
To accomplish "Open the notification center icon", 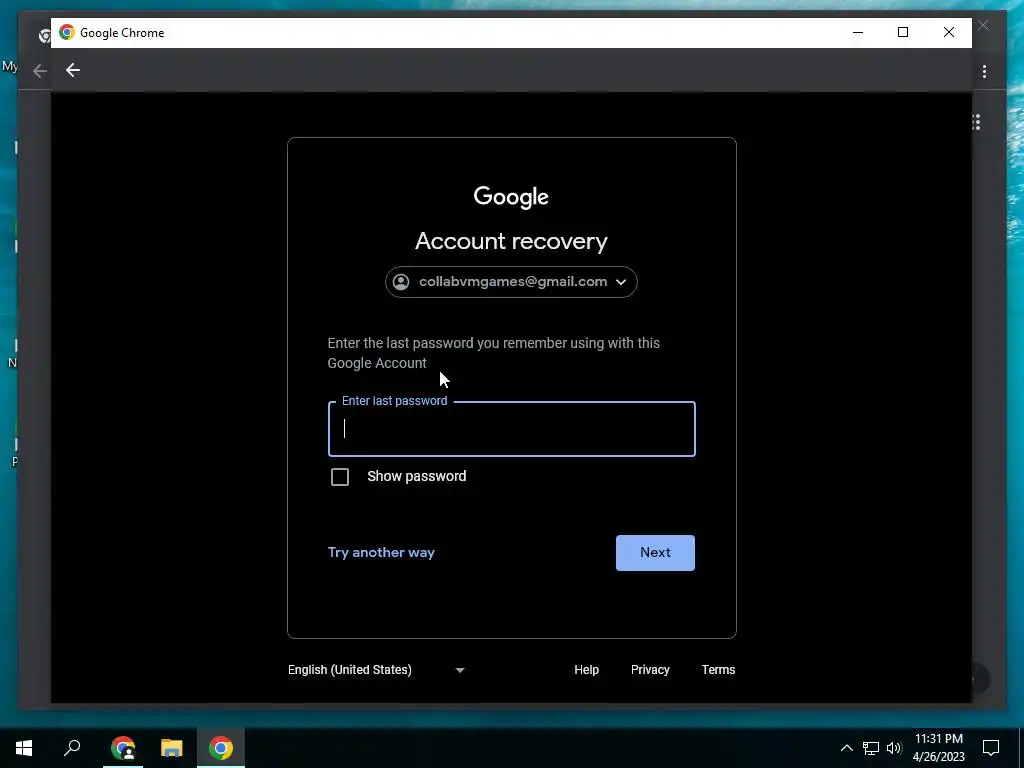I will click(x=991, y=748).
